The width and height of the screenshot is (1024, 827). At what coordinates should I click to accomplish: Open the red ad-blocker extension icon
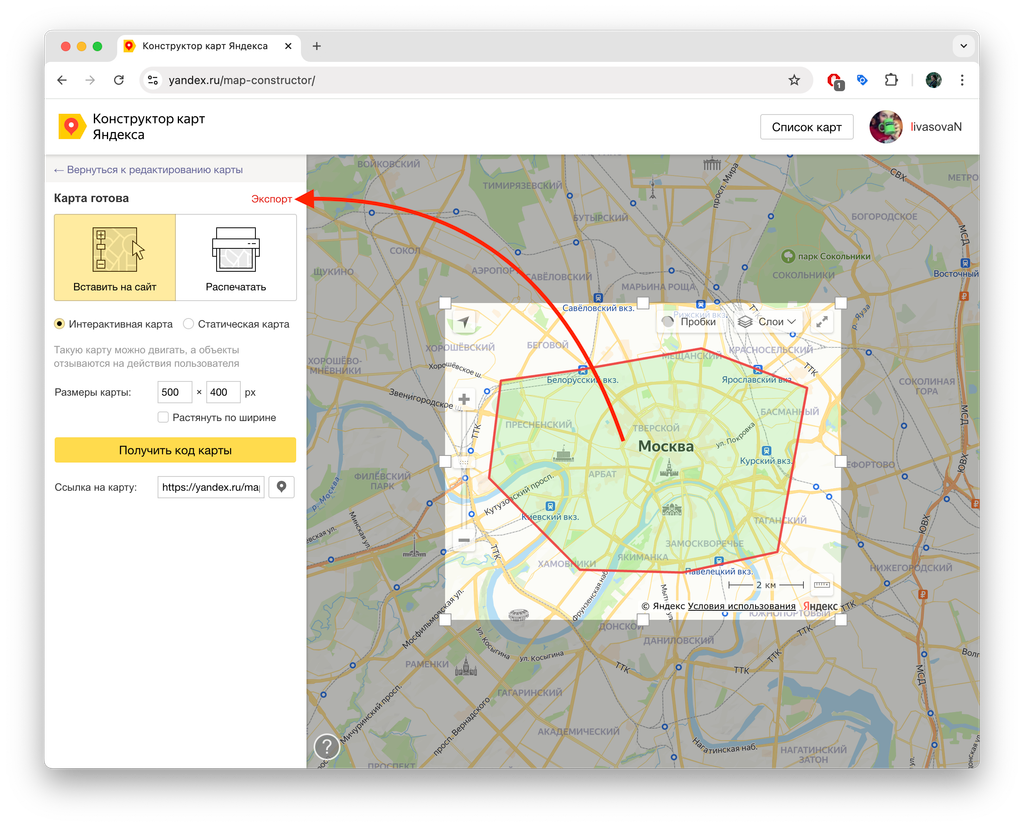point(834,81)
